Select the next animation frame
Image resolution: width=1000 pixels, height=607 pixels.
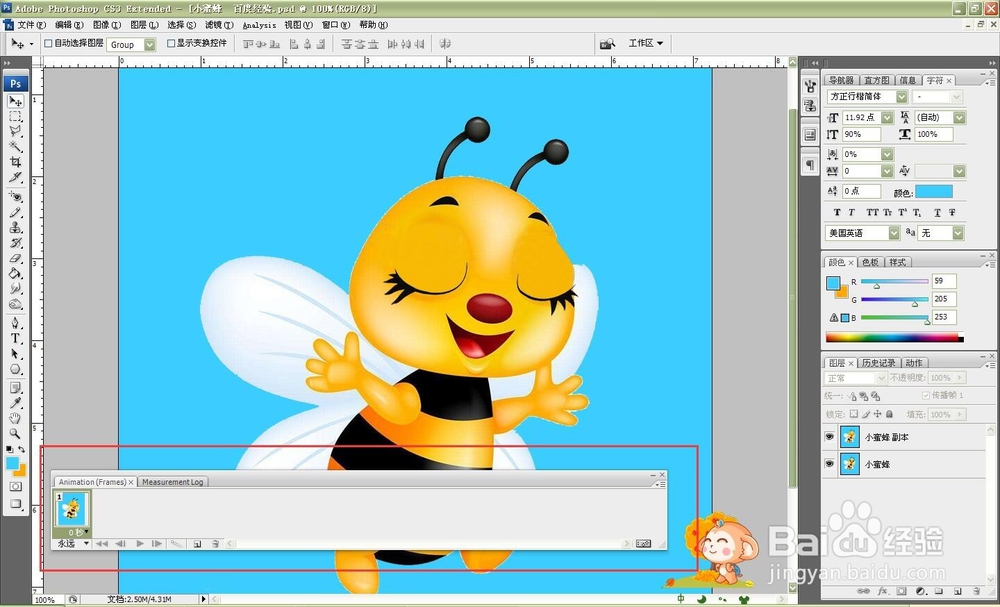coord(156,544)
